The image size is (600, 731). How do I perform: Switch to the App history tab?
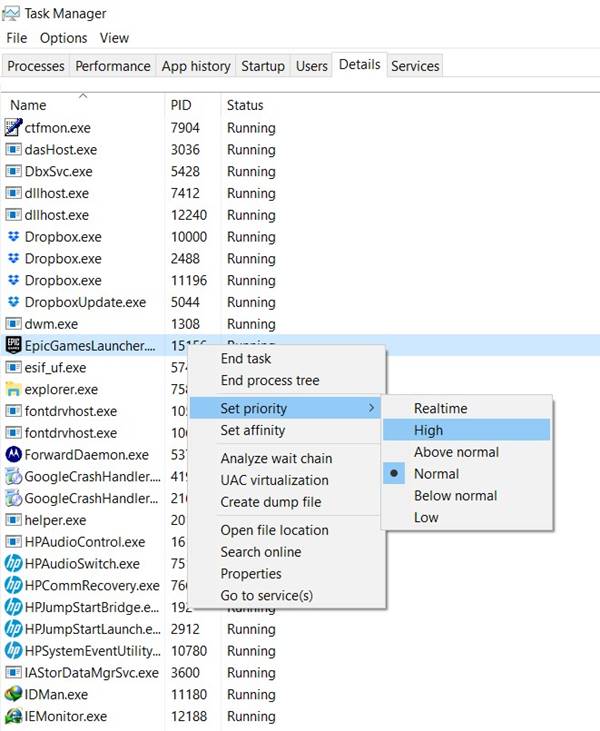click(196, 66)
